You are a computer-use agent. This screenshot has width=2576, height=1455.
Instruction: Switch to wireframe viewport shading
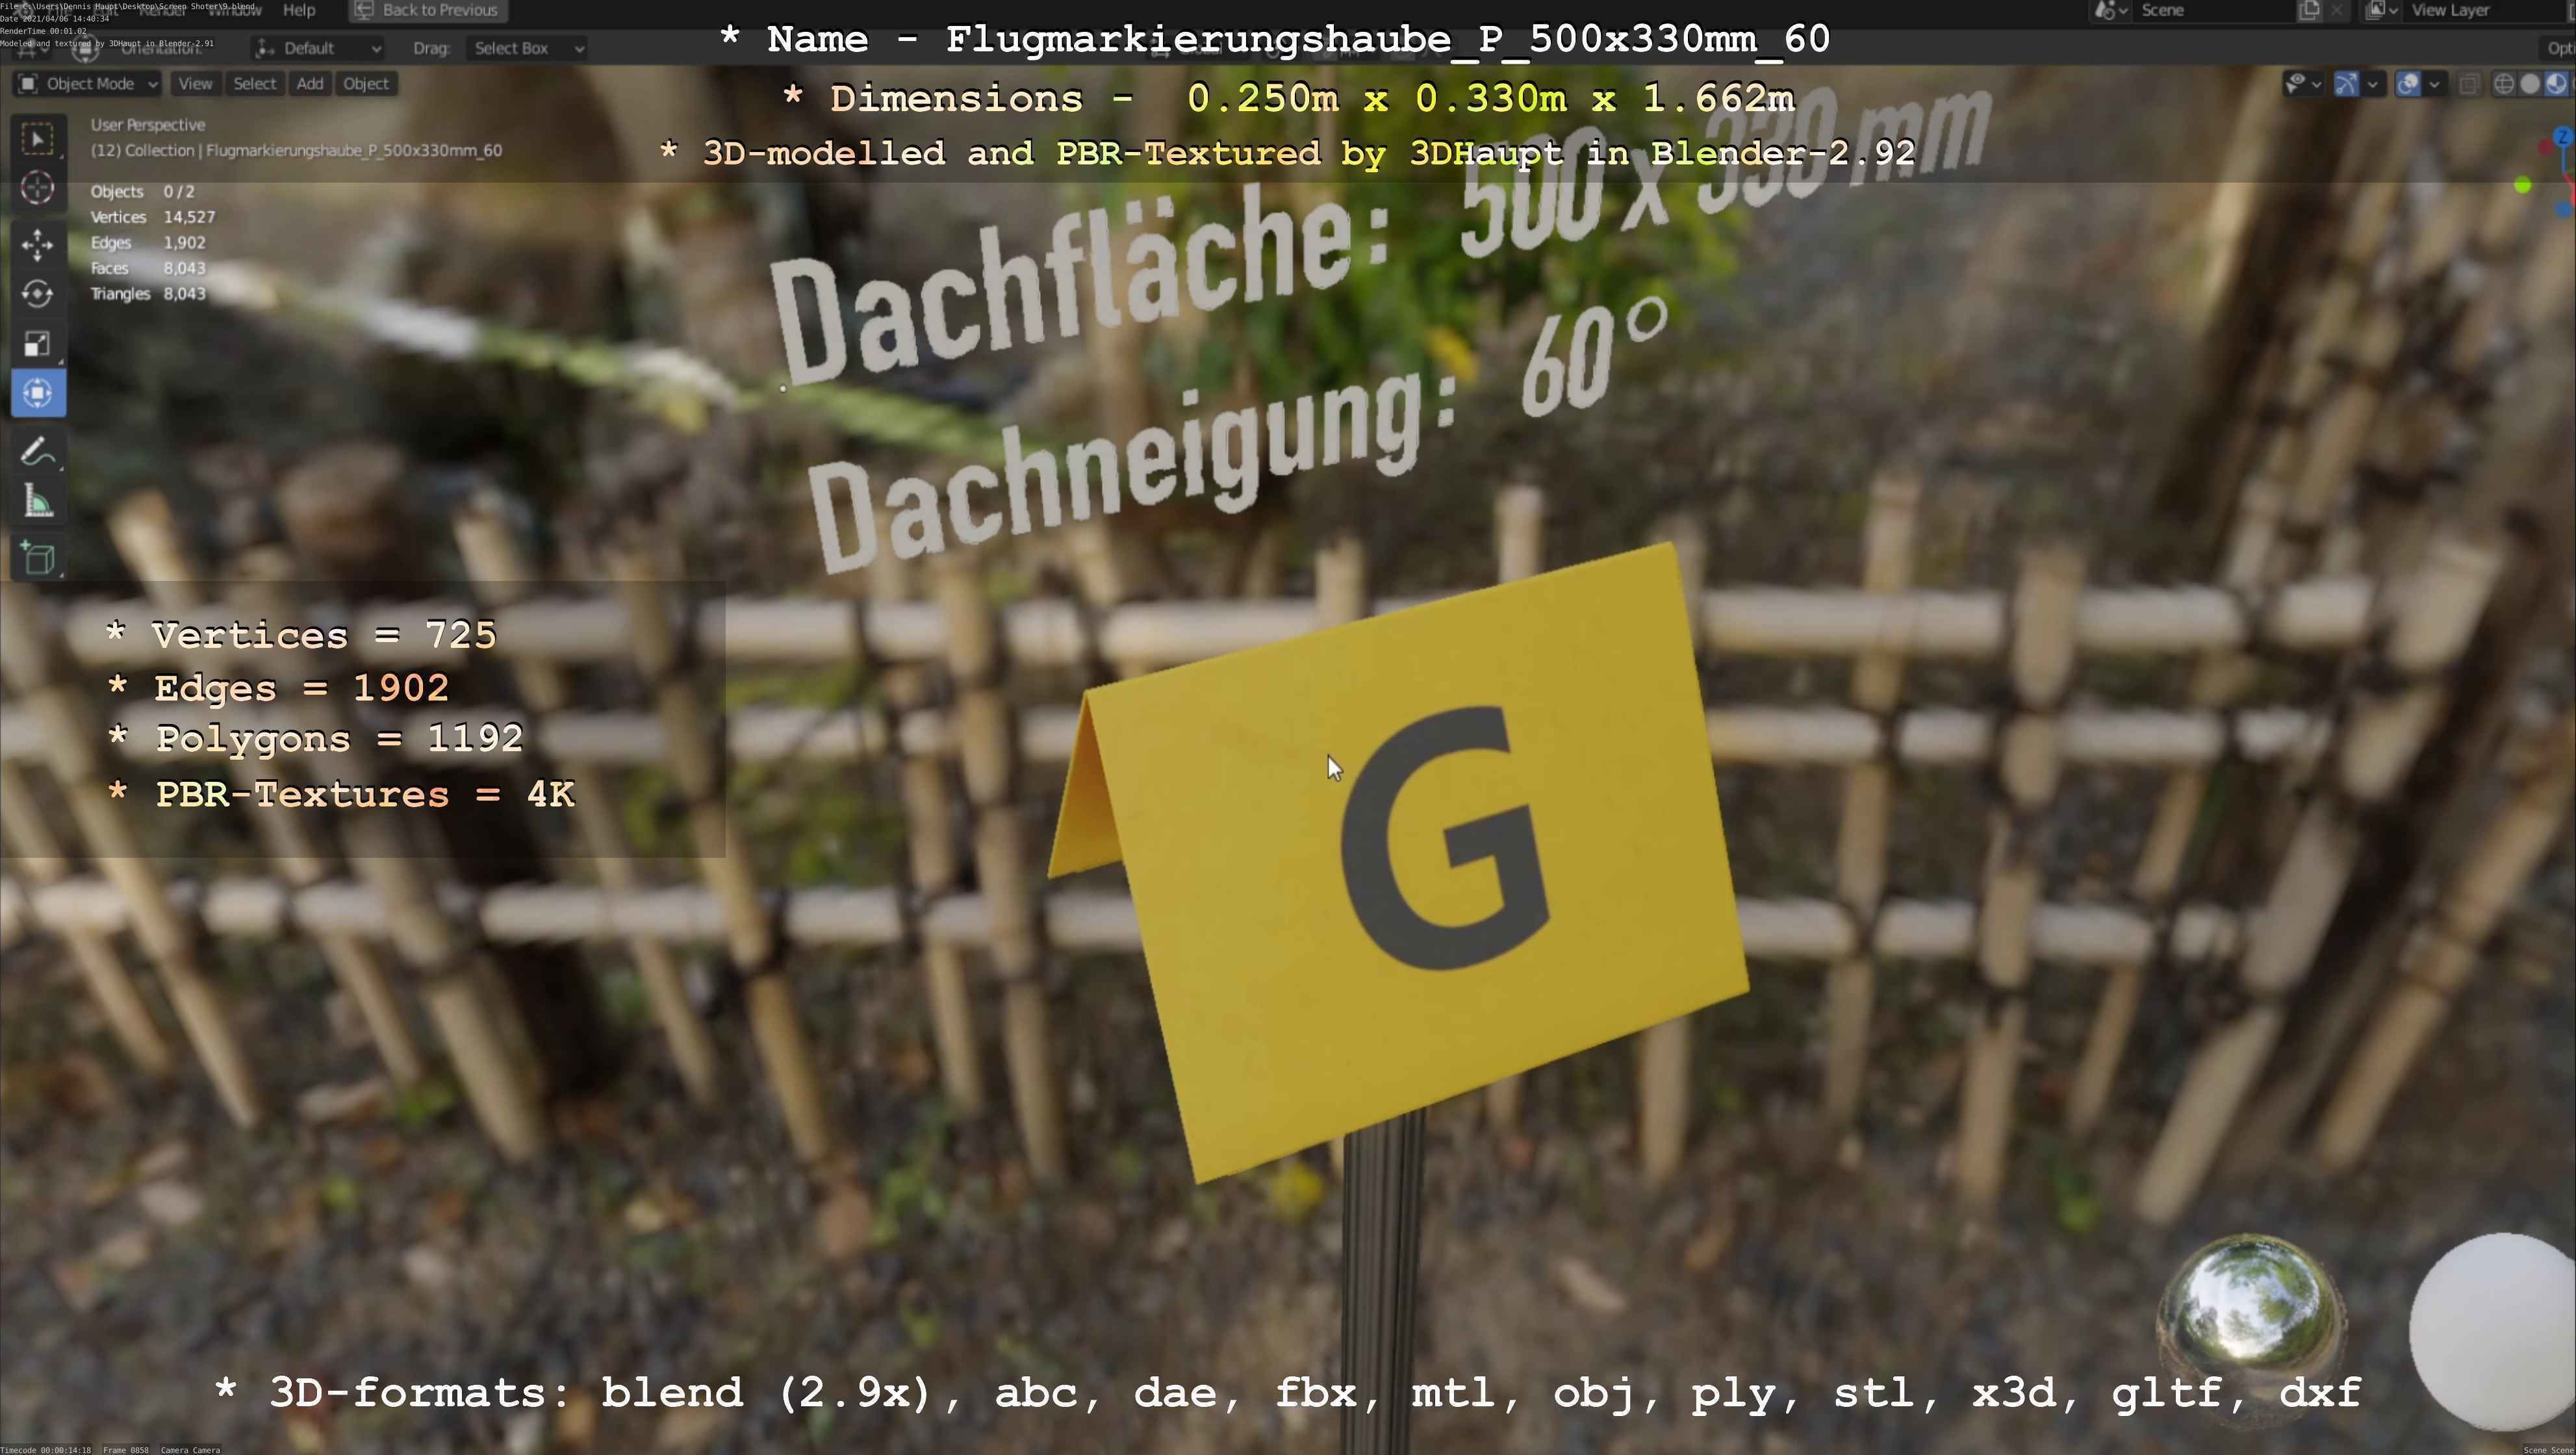coord(2503,84)
